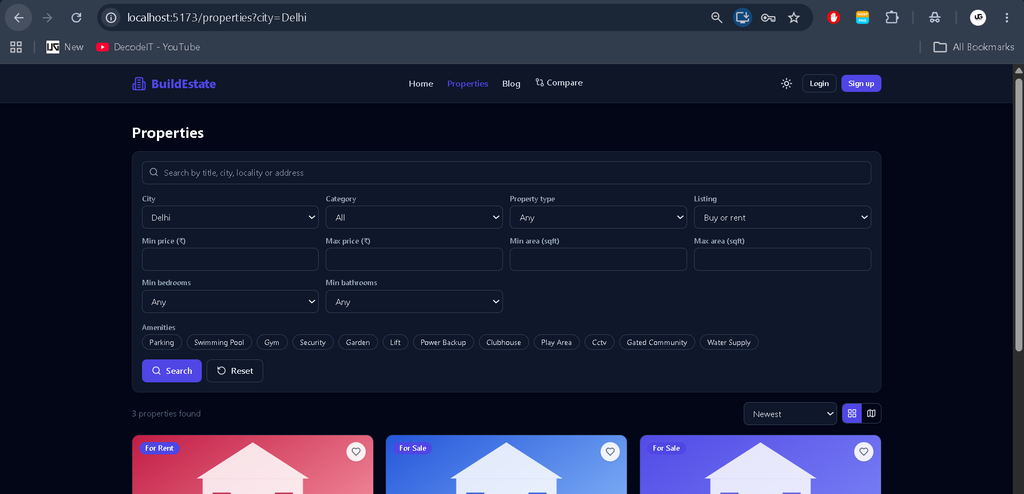Open Properties nav link
Viewport: 1024px width, 494px height.
[x=468, y=84]
